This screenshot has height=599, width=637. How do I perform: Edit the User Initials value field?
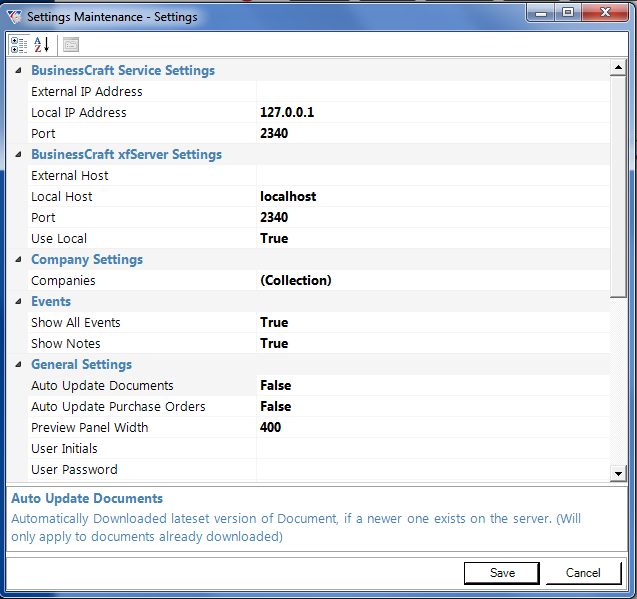pos(433,449)
